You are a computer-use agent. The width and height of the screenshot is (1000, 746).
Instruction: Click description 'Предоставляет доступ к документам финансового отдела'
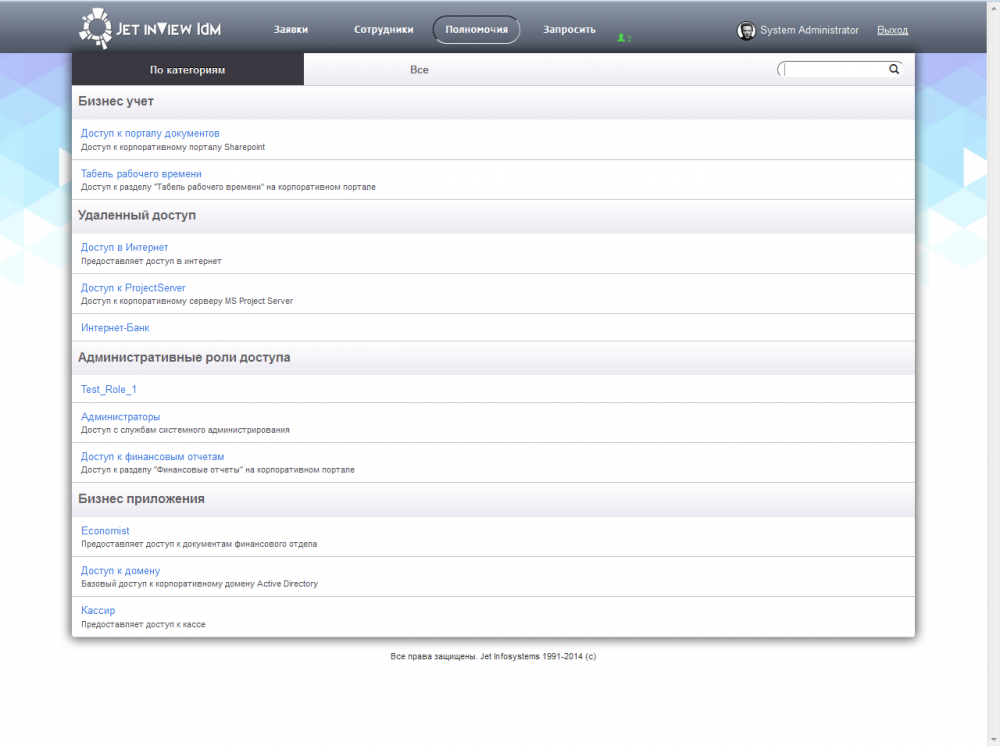[x=199, y=545]
